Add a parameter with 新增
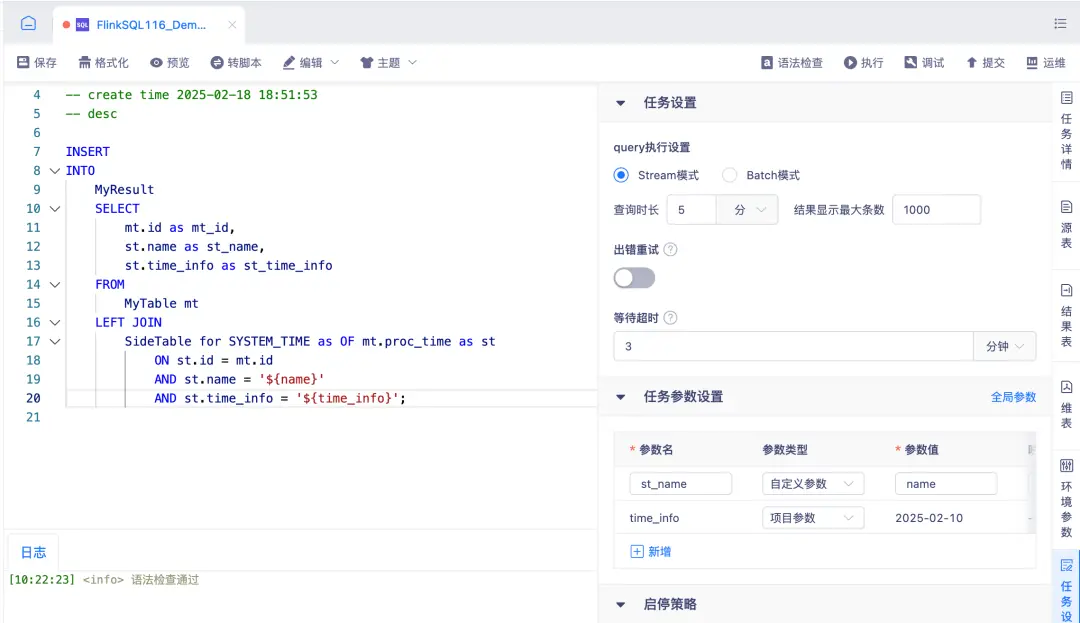Screen dimensions: 1080x623 [651, 551]
